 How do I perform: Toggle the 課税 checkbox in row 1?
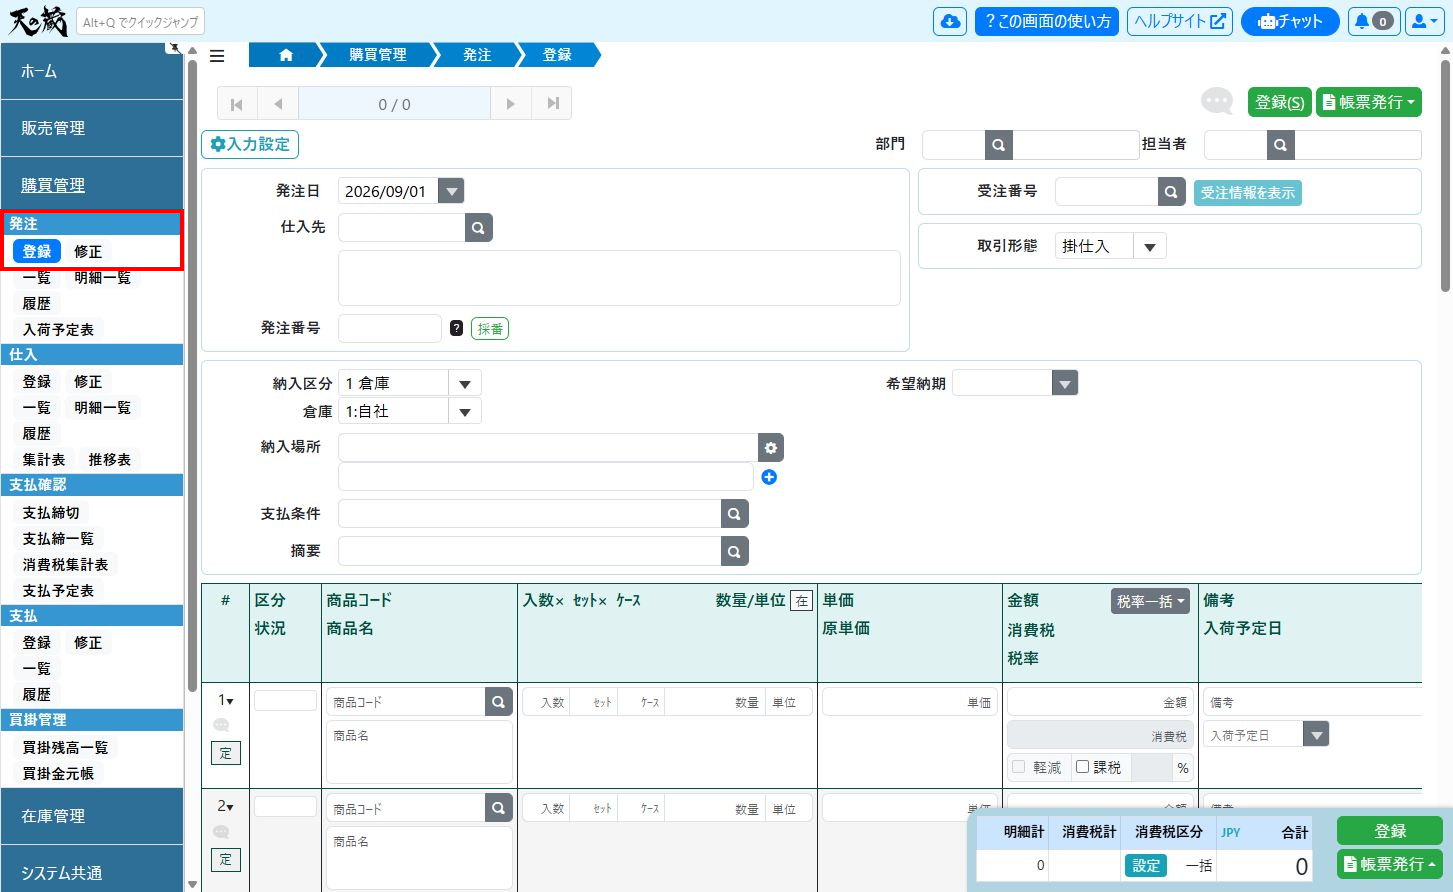coord(1082,767)
